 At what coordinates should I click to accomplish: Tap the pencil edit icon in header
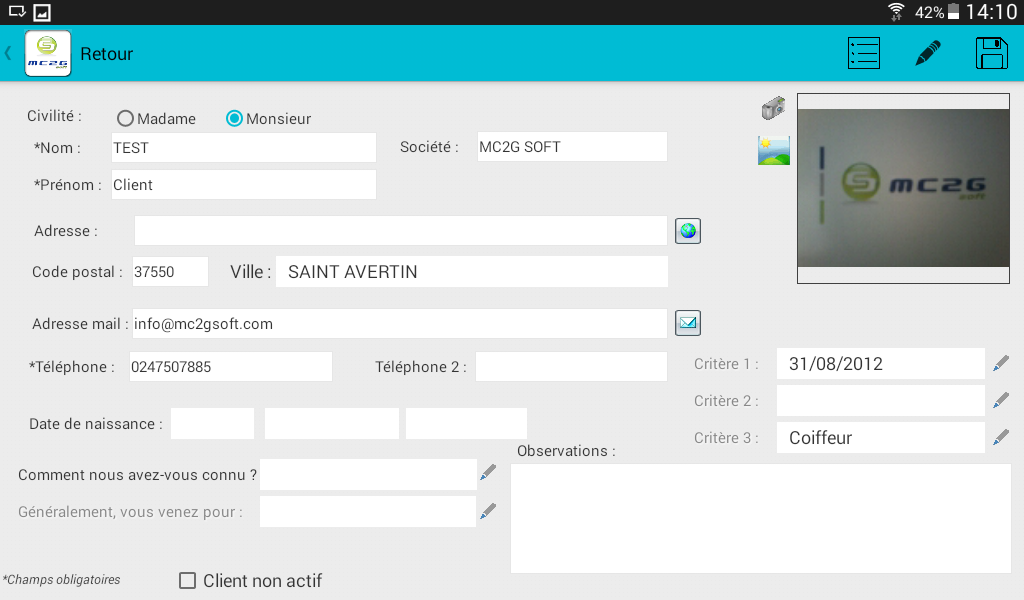click(928, 53)
